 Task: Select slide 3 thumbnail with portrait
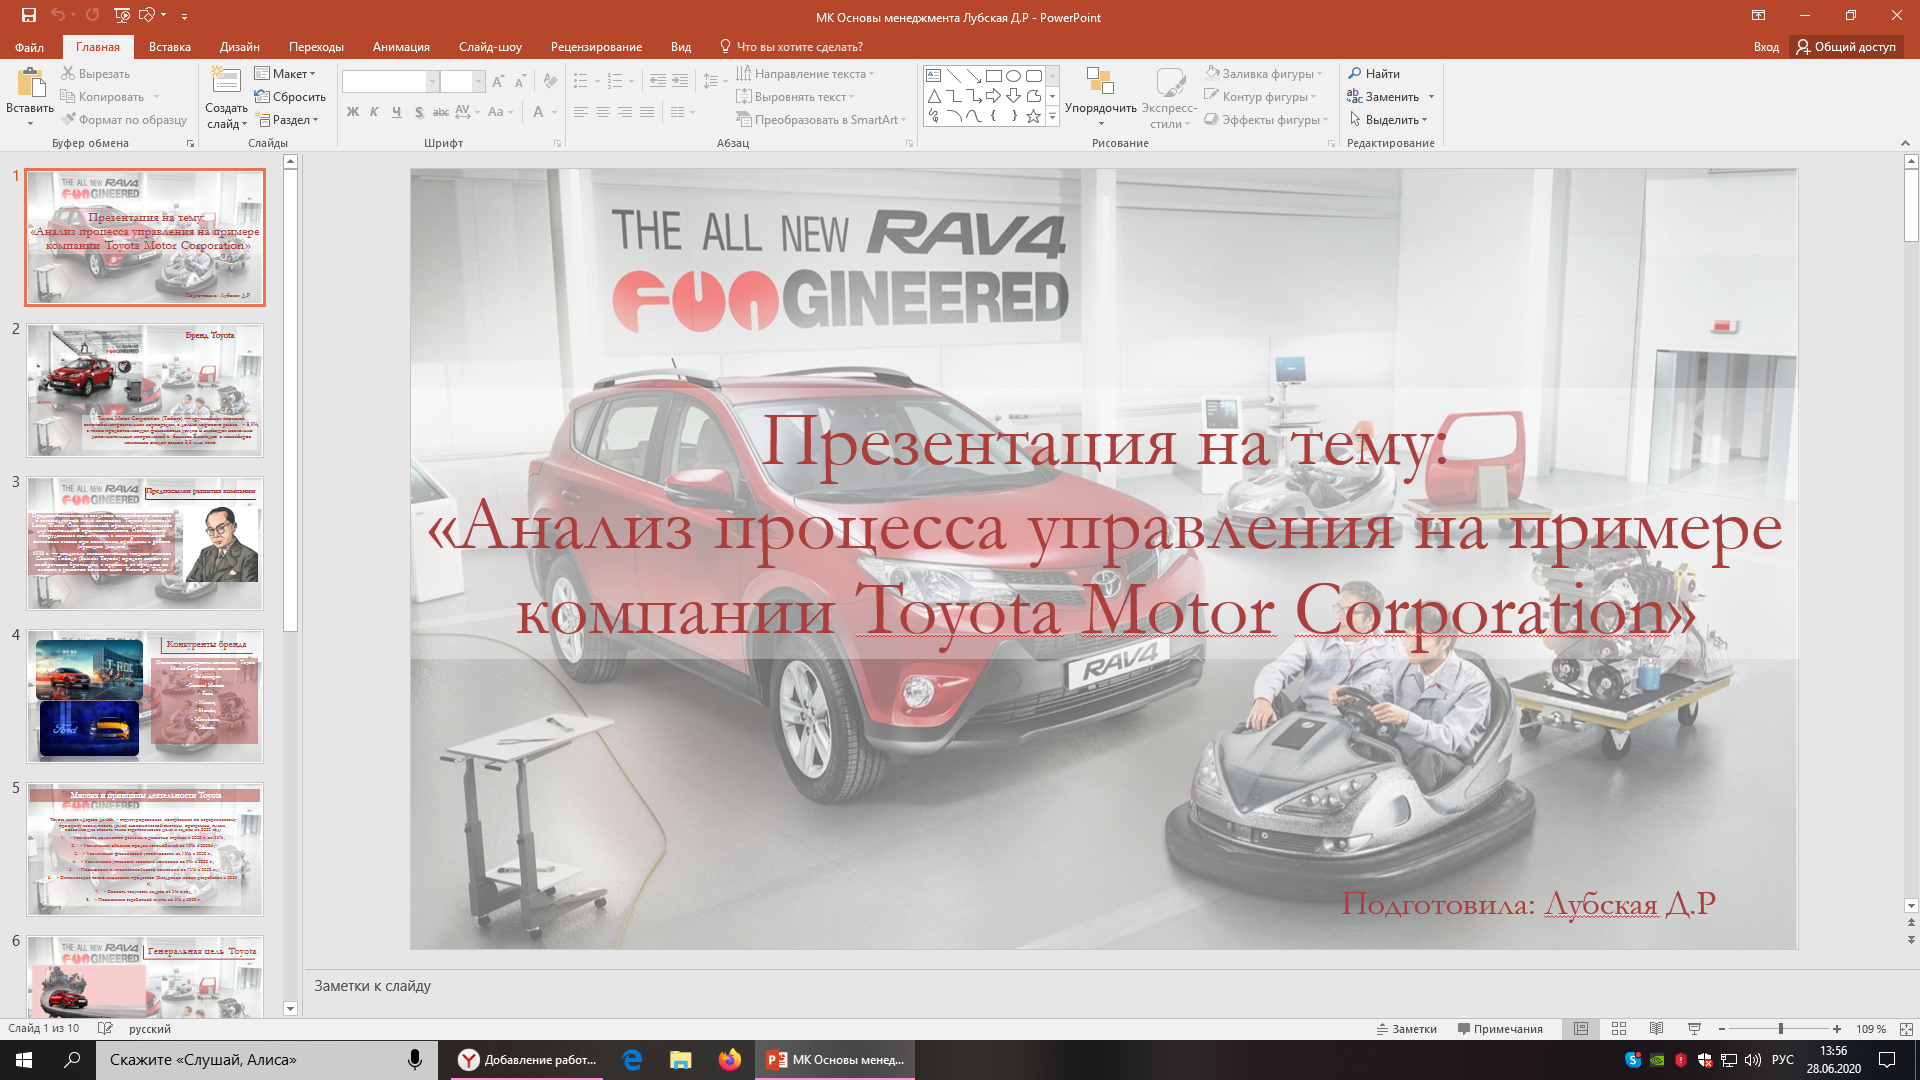(145, 543)
